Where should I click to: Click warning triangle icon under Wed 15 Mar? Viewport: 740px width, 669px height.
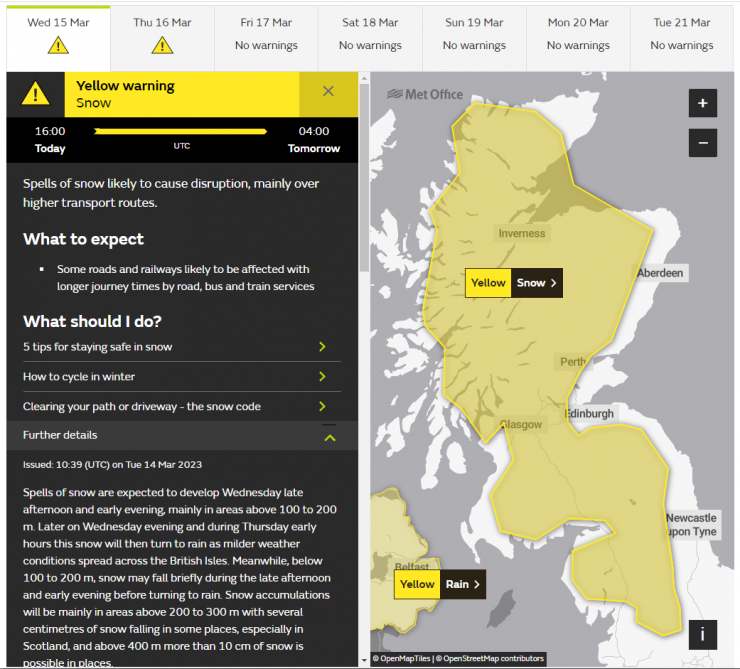click(58, 45)
